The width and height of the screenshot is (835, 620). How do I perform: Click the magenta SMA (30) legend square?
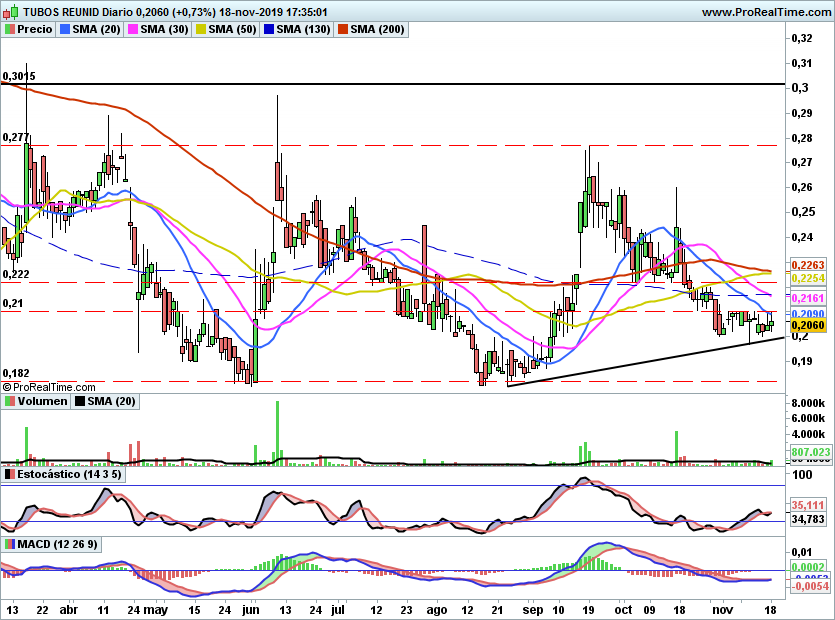click(x=133, y=30)
